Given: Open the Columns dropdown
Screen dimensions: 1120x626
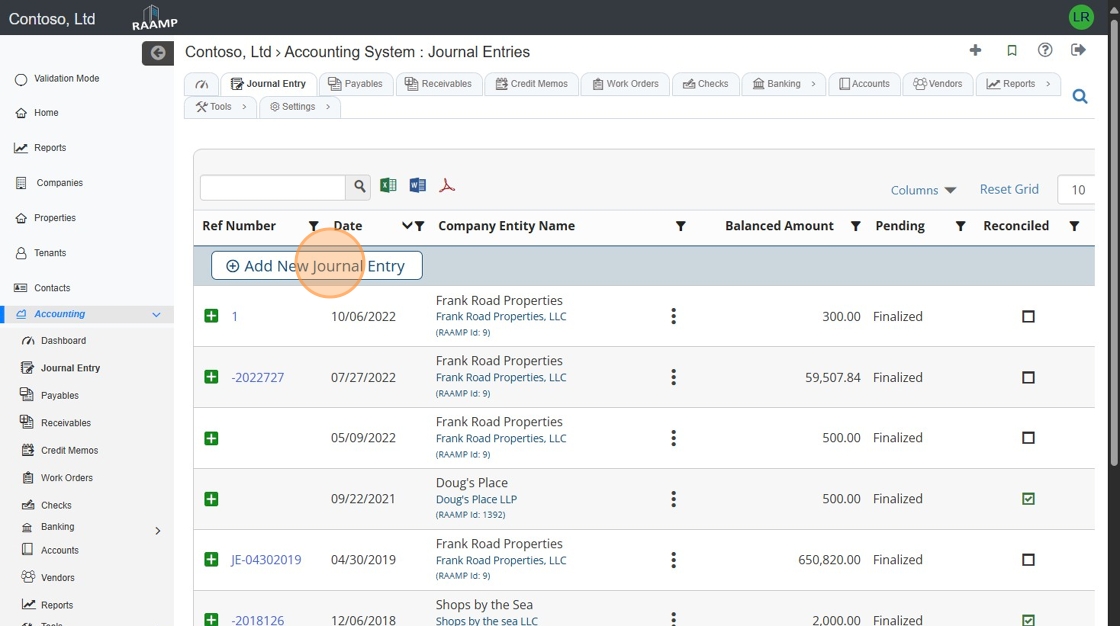Looking at the screenshot, I should click(x=923, y=190).
